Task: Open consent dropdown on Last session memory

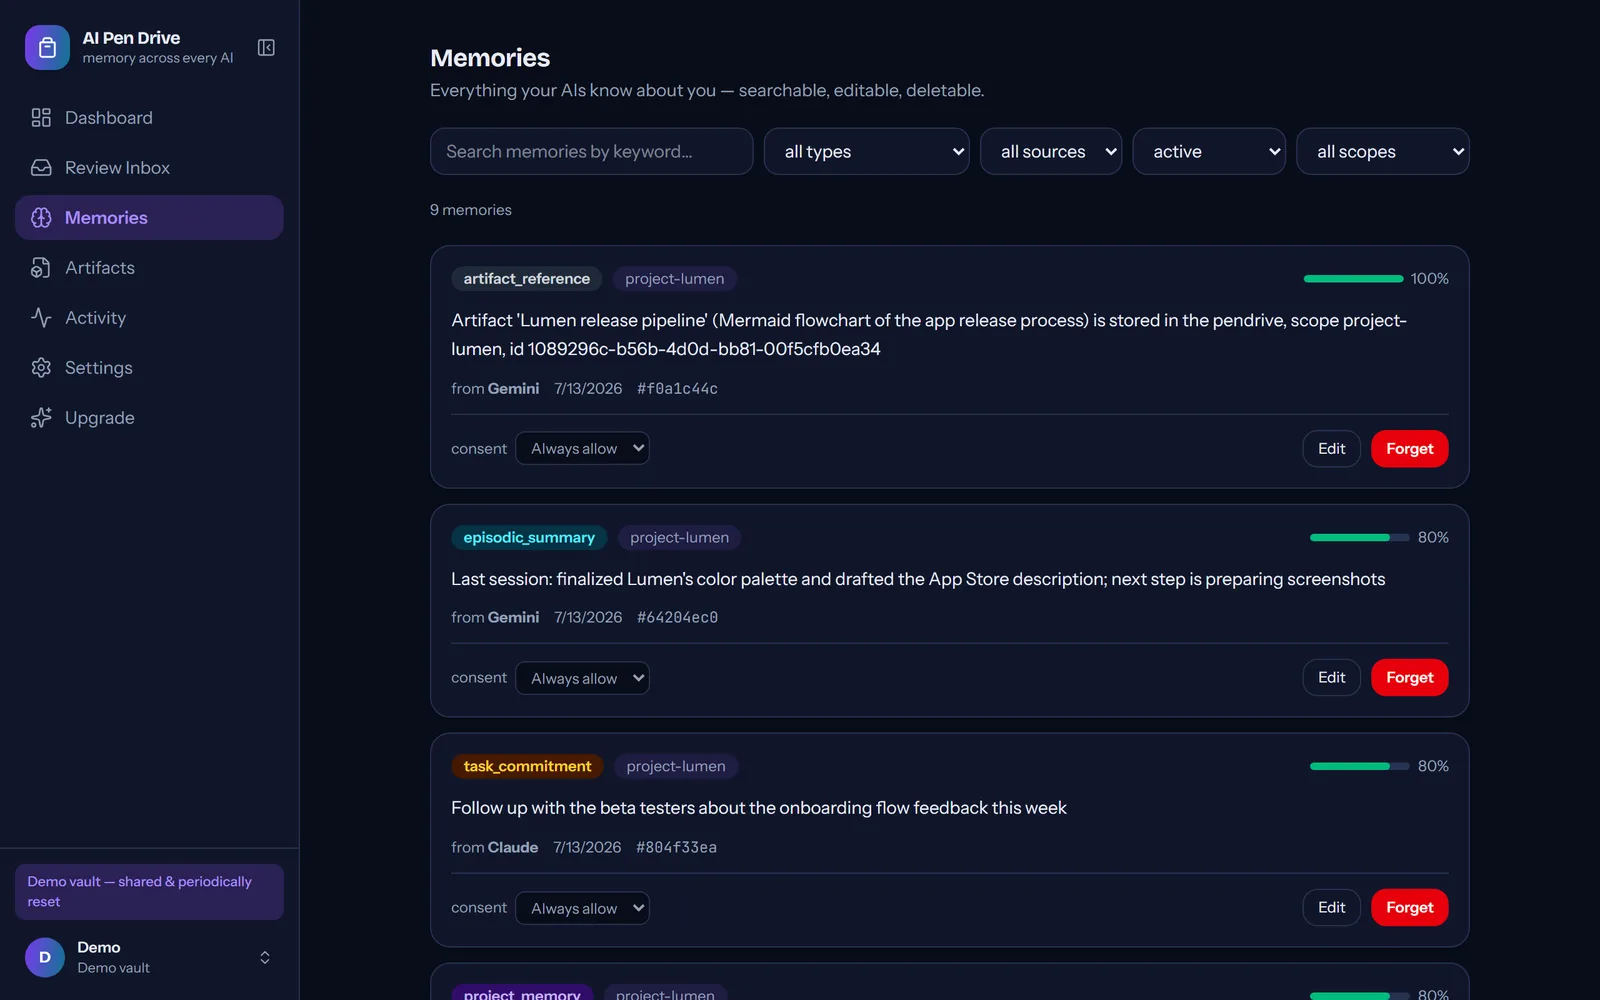Action: pyautogui.click(x=582, y=678)
